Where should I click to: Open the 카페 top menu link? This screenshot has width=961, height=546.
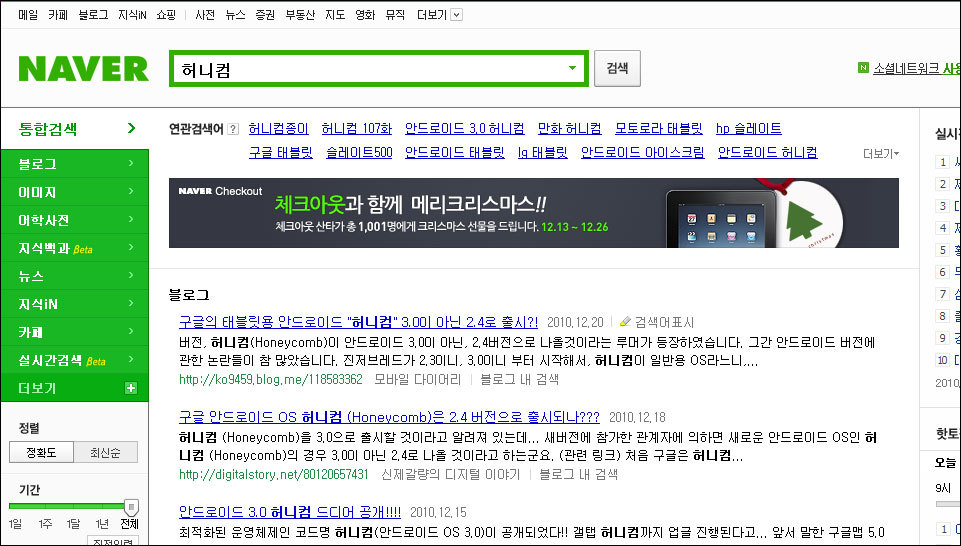coord(58,15)
